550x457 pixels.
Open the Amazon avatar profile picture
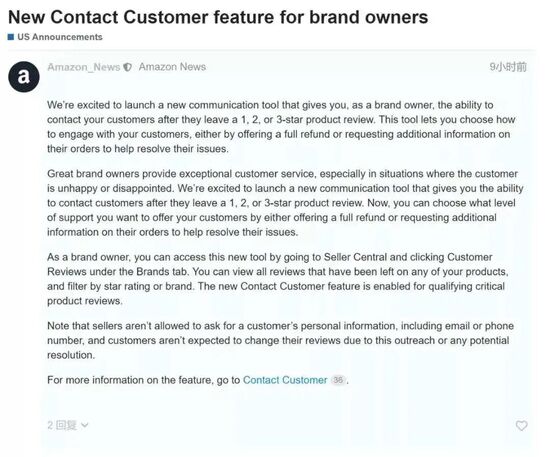pyautogui.click(x=24, y=77)
